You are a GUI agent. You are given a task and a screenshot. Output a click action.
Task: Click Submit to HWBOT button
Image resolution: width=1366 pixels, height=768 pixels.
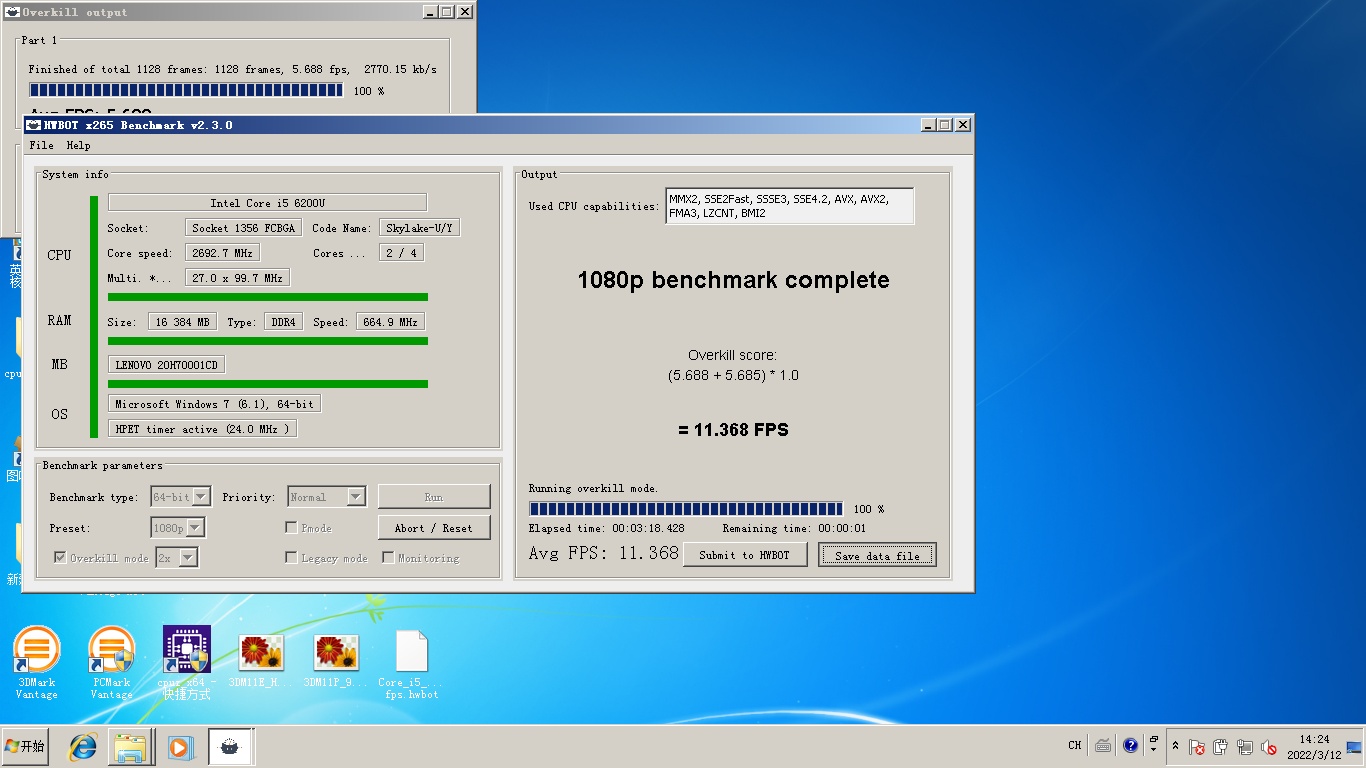745,555
